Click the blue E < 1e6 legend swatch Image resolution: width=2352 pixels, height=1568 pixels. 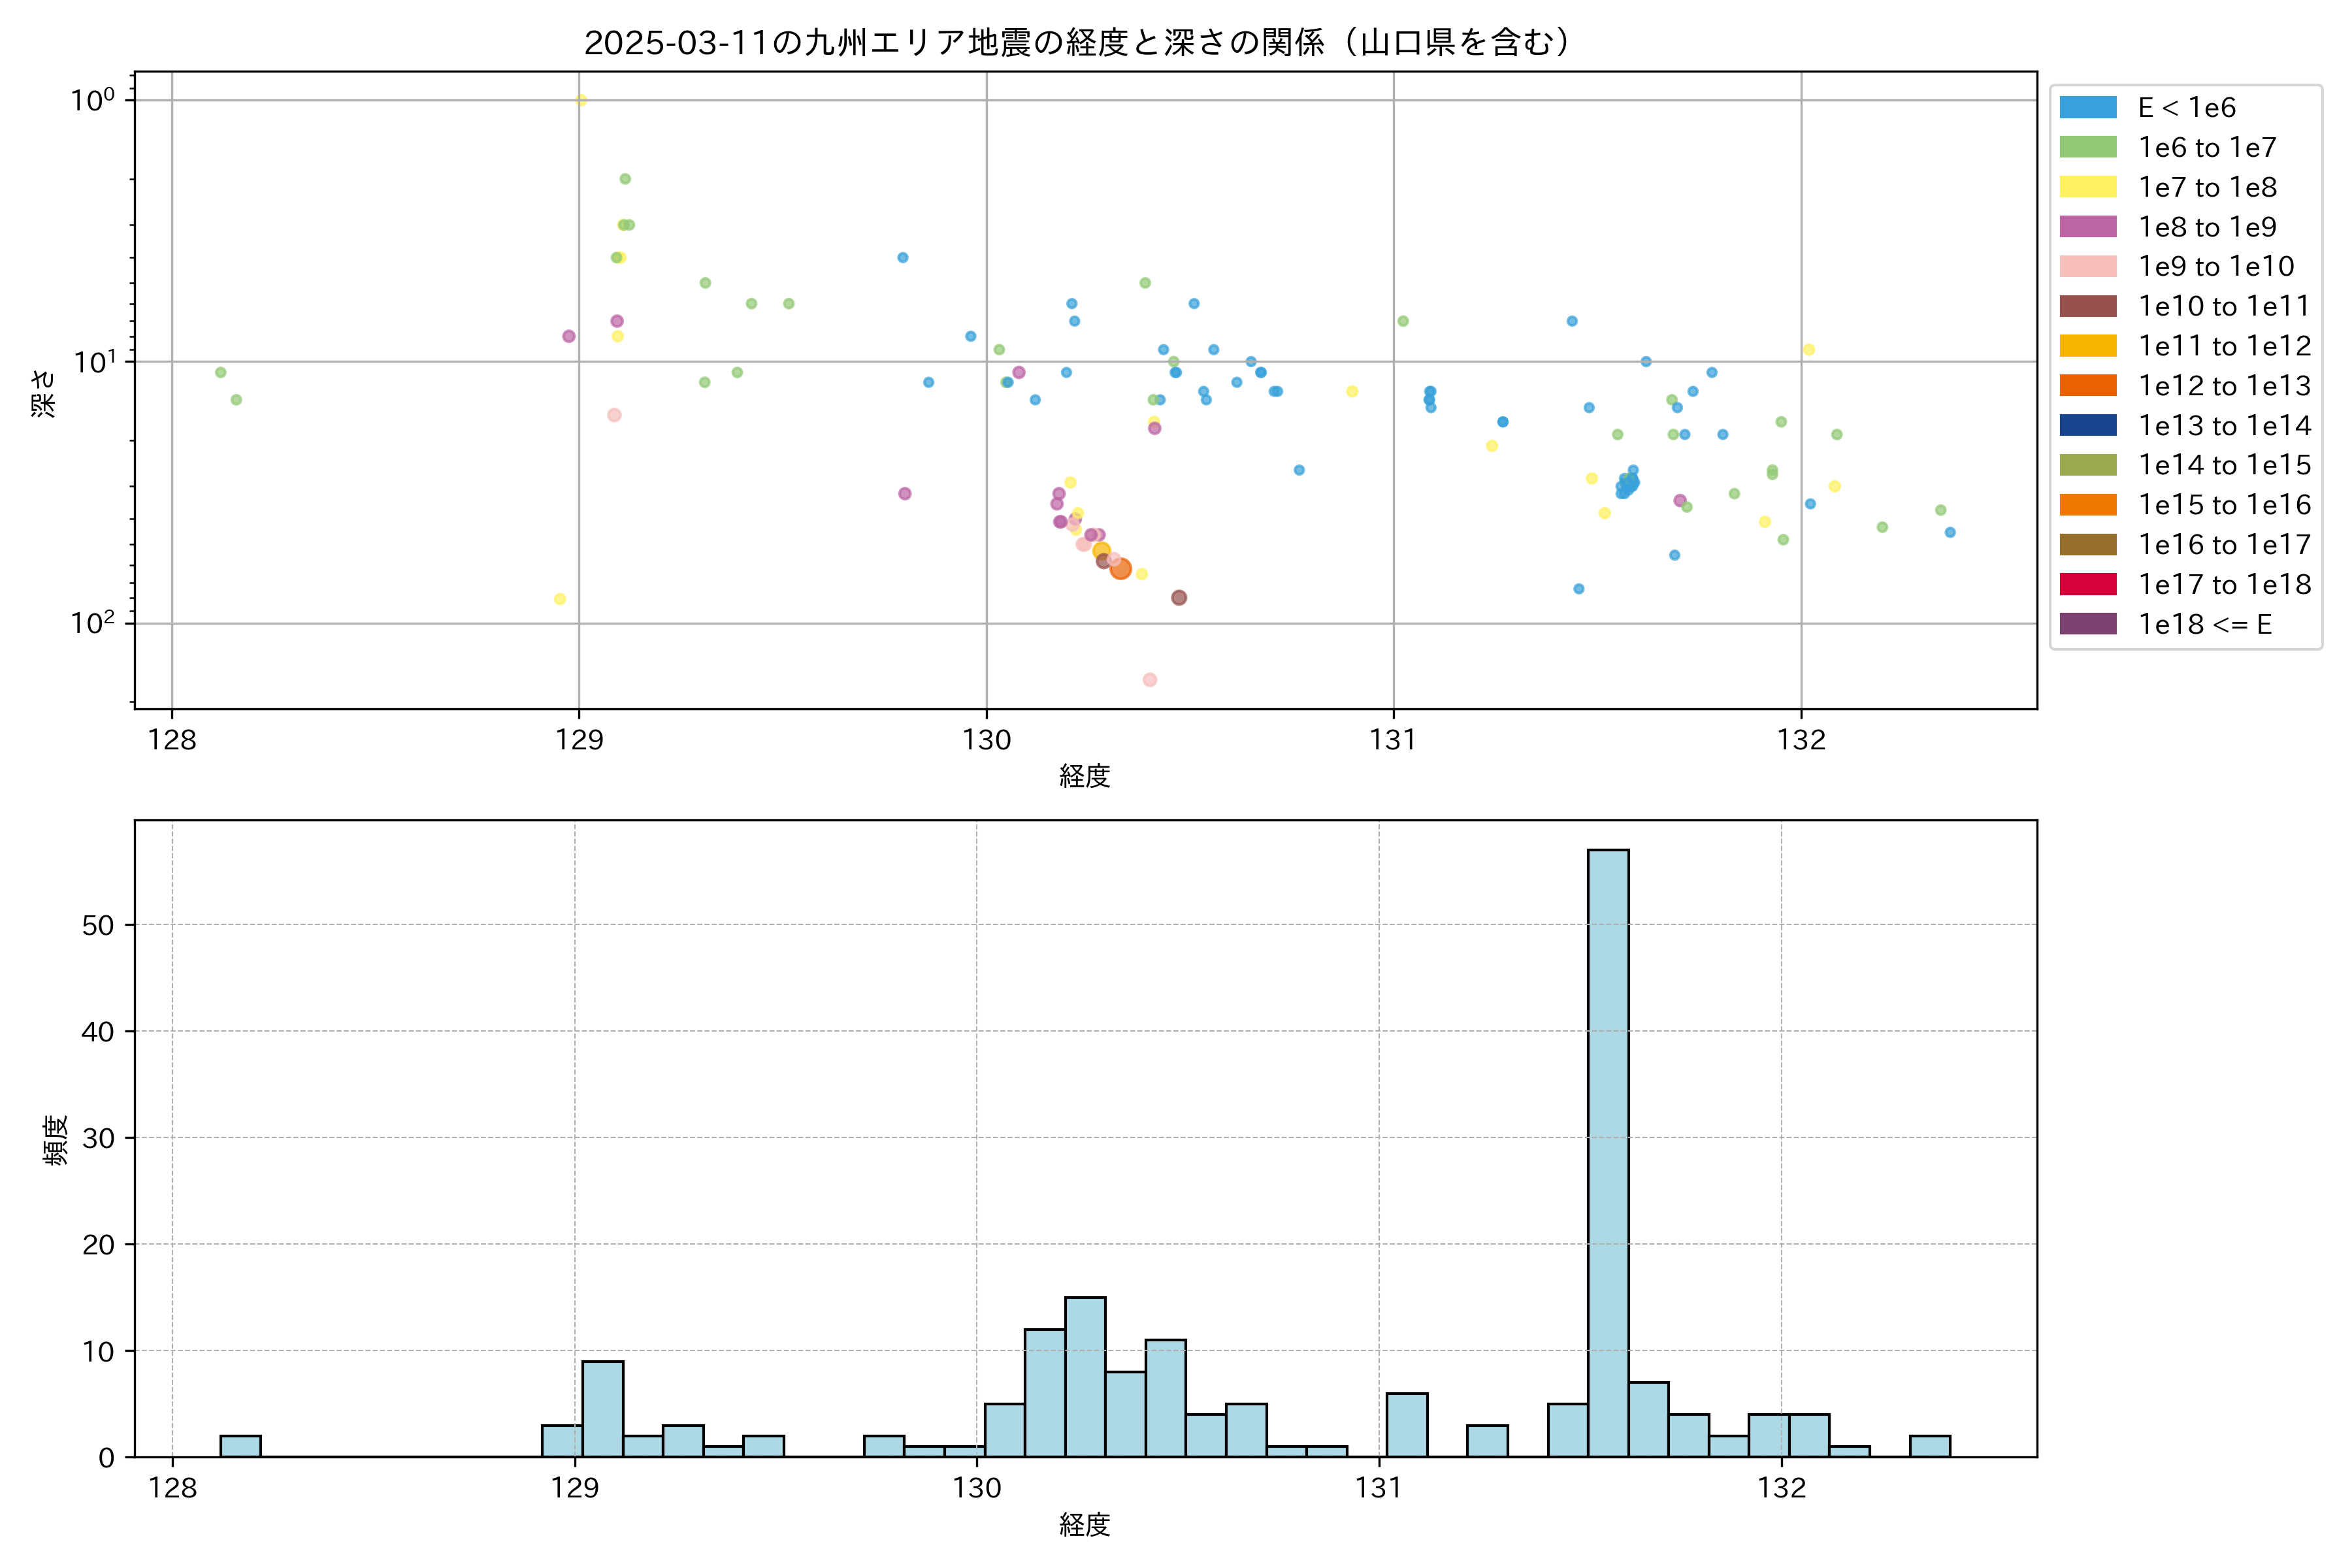[x=2088, y=108]
